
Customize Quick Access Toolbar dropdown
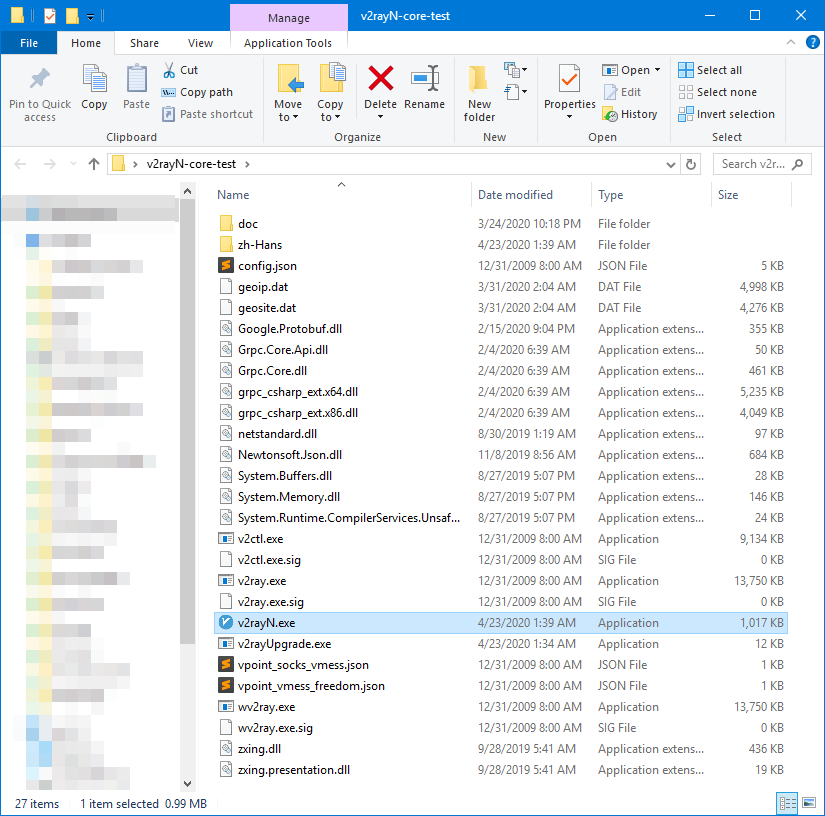pyautogui.click(x=90, y=17)
